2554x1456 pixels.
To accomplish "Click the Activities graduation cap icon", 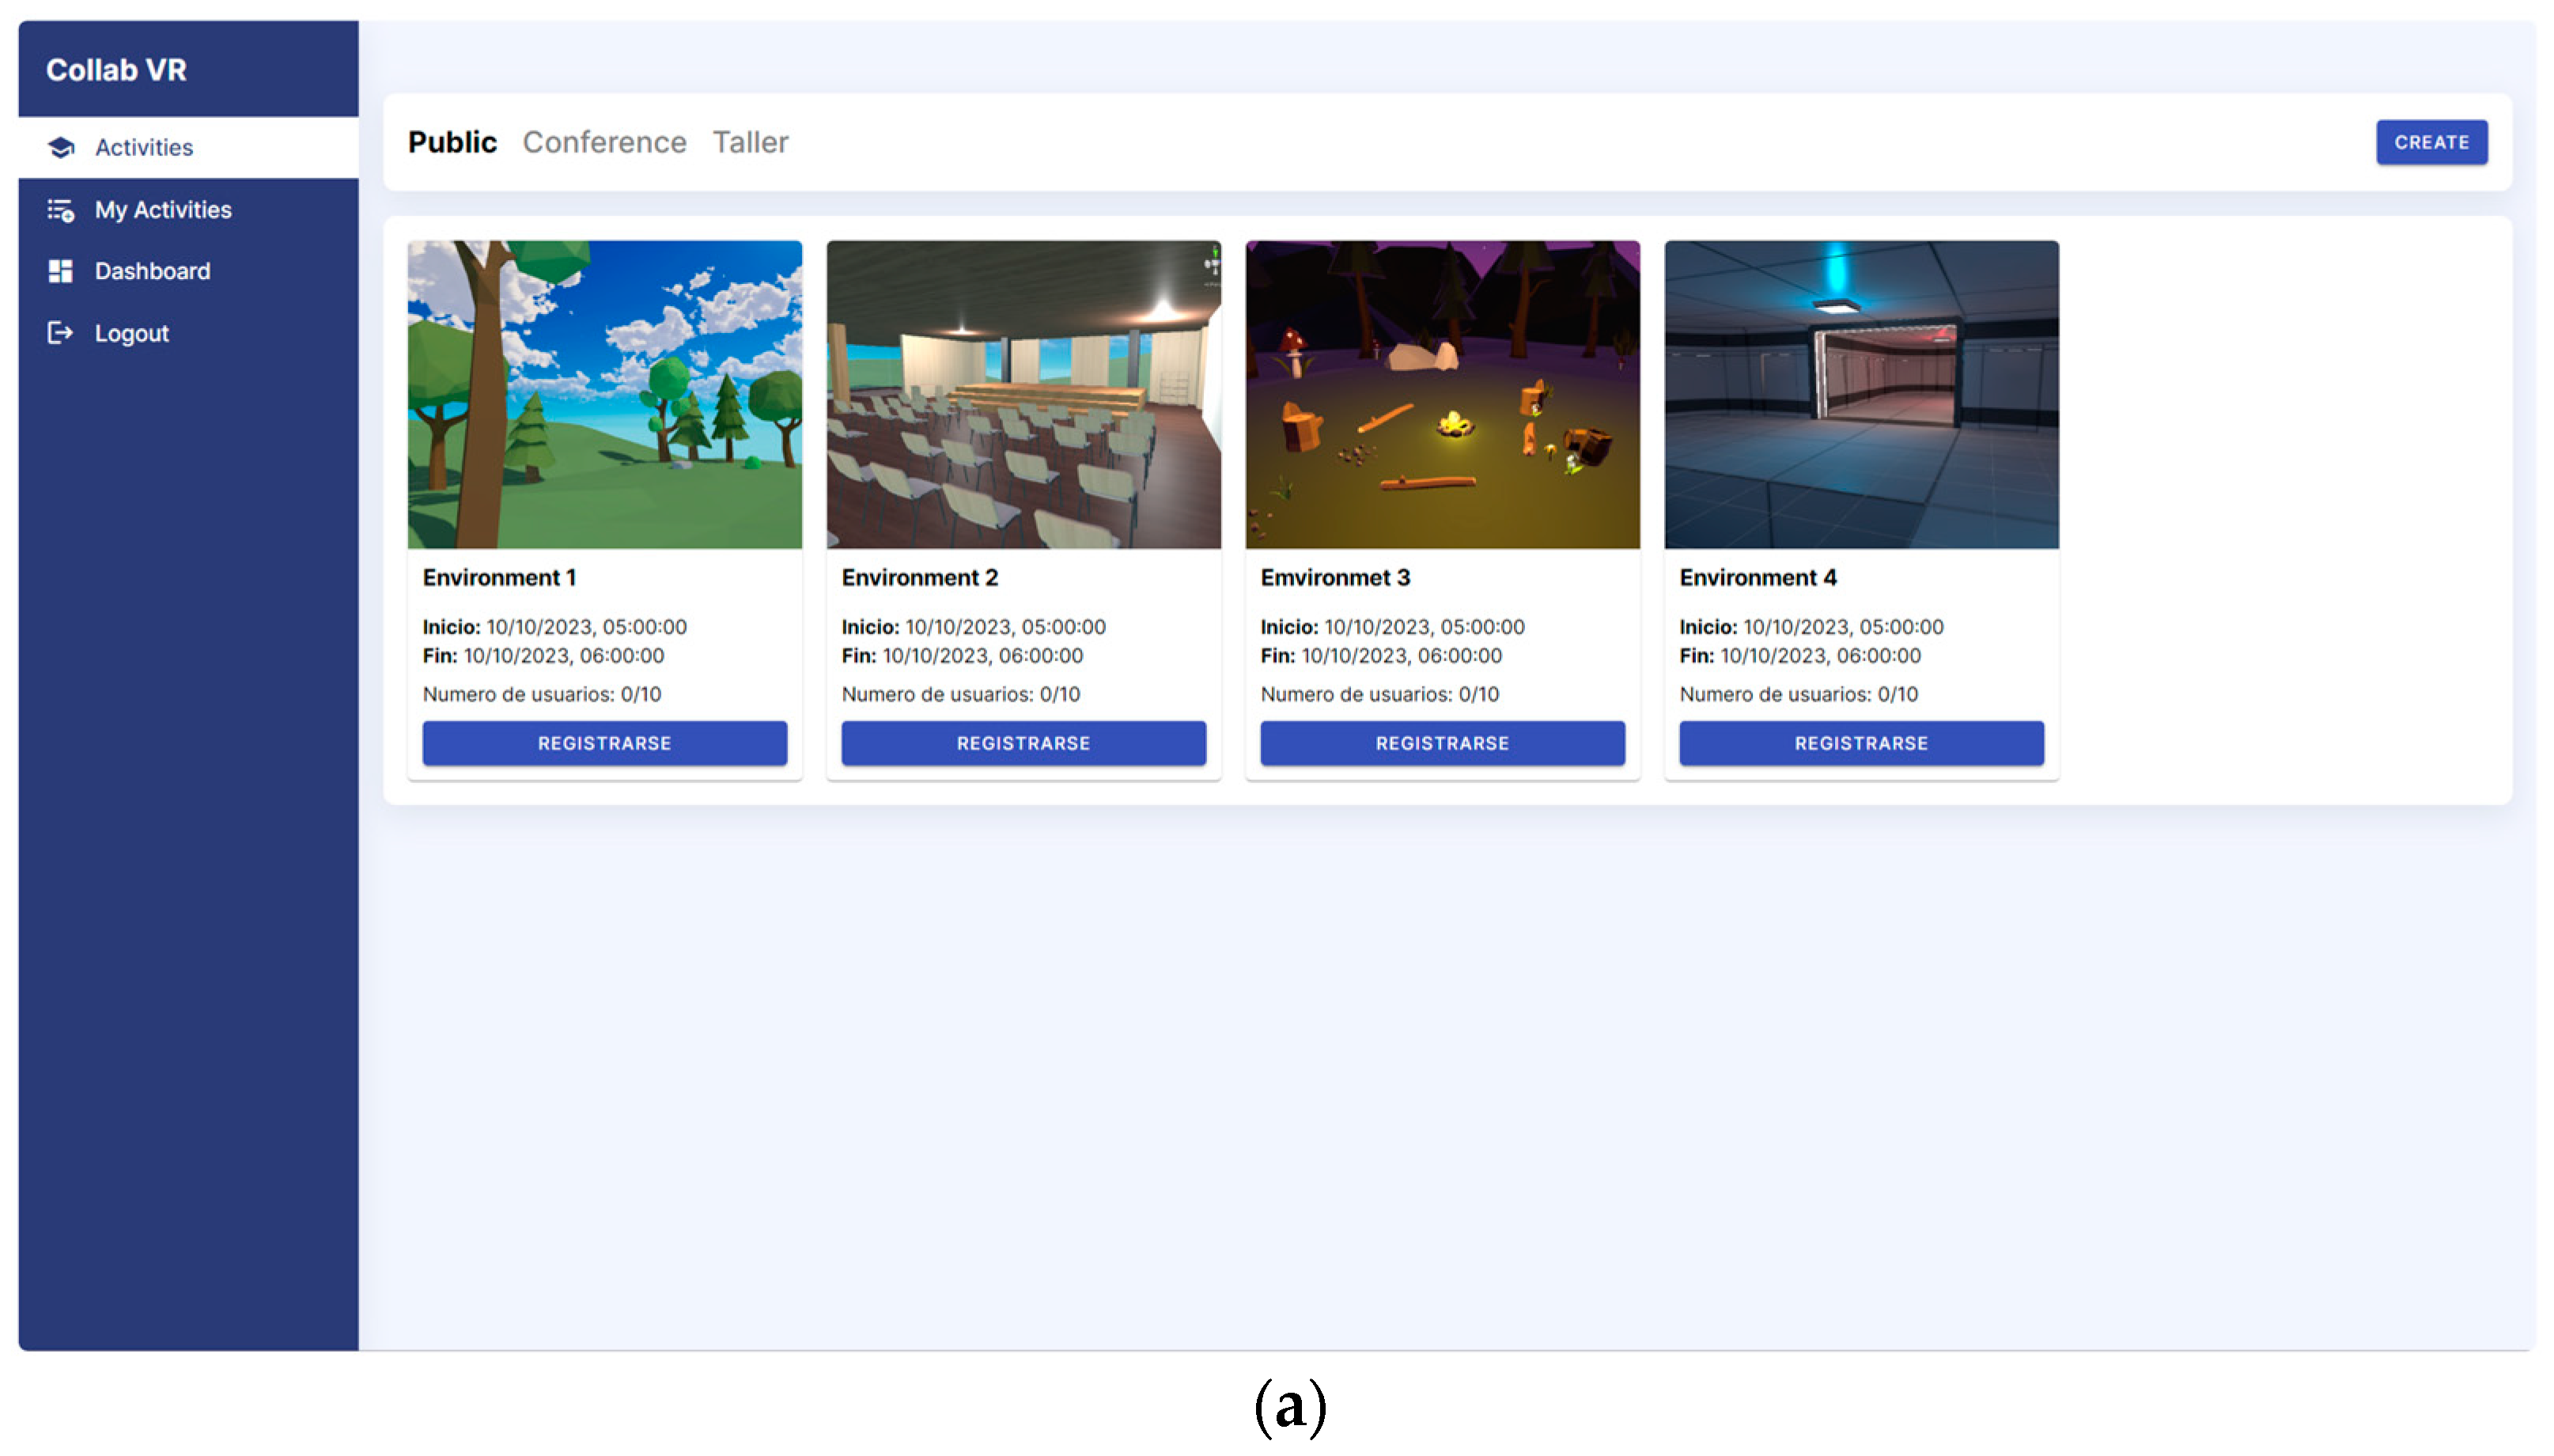I will point(61,147).
